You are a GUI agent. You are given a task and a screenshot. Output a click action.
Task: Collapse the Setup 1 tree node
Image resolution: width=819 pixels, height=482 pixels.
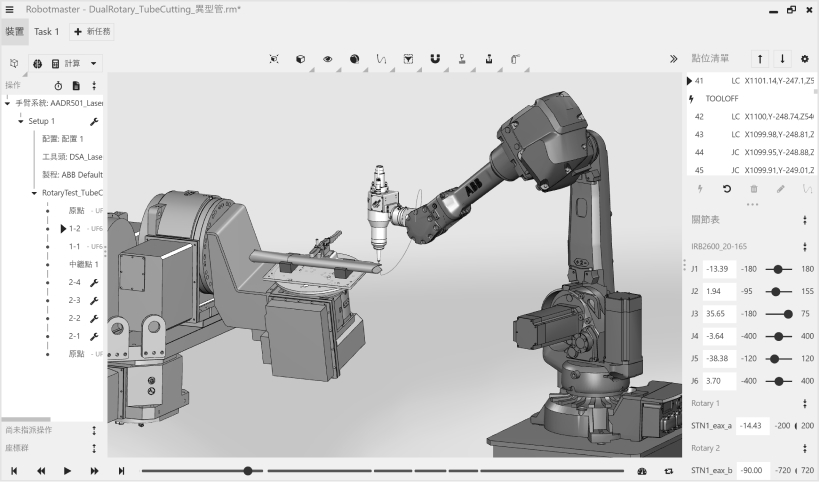coord(20,121)
